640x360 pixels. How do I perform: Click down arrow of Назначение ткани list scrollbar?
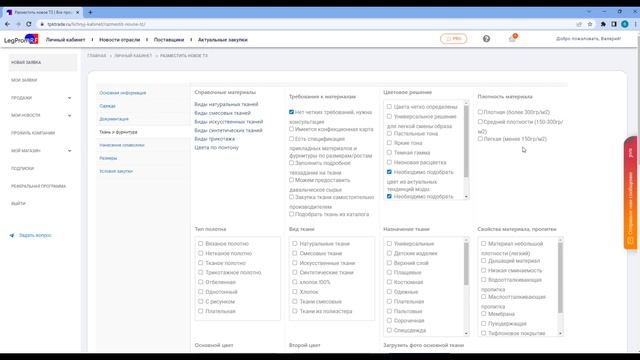[x=466, y=333]
